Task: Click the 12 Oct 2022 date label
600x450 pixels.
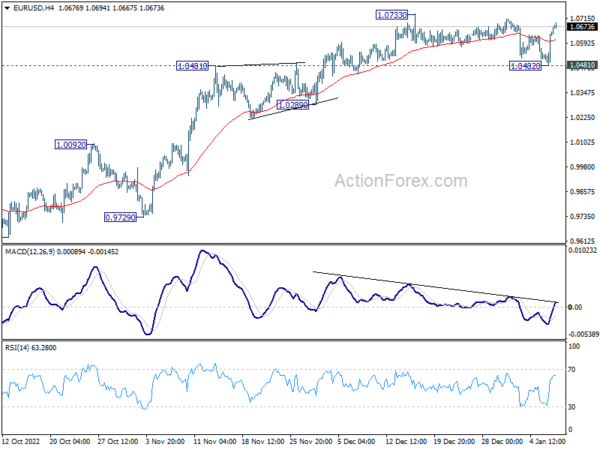Action: [x=21, y=441]
